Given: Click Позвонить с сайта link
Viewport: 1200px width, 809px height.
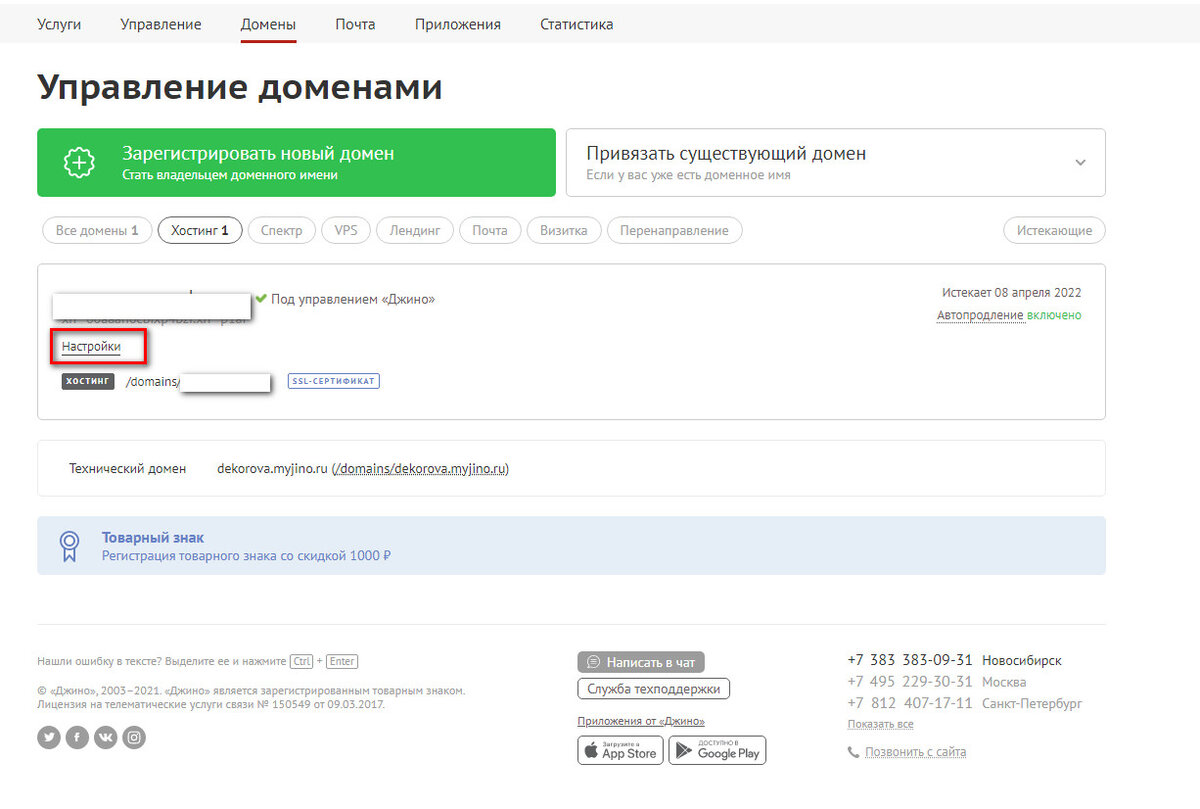Looking at the screenshot, I should click(915, 752).
